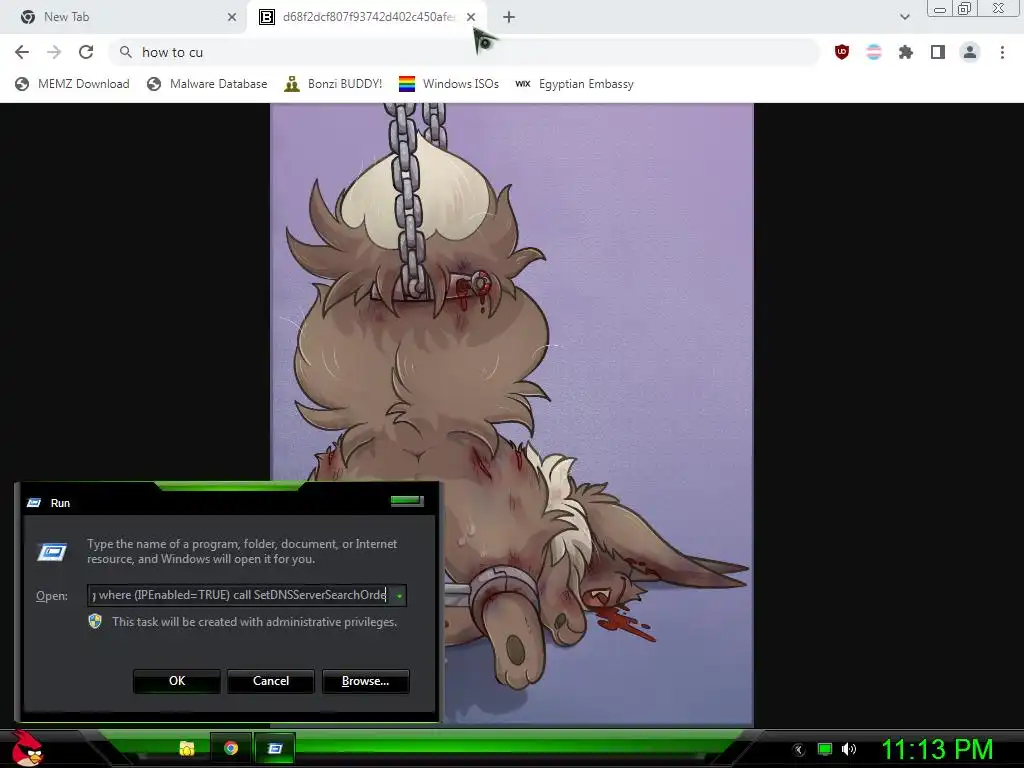Click the search magnifier in the address bar

(125, 52)
